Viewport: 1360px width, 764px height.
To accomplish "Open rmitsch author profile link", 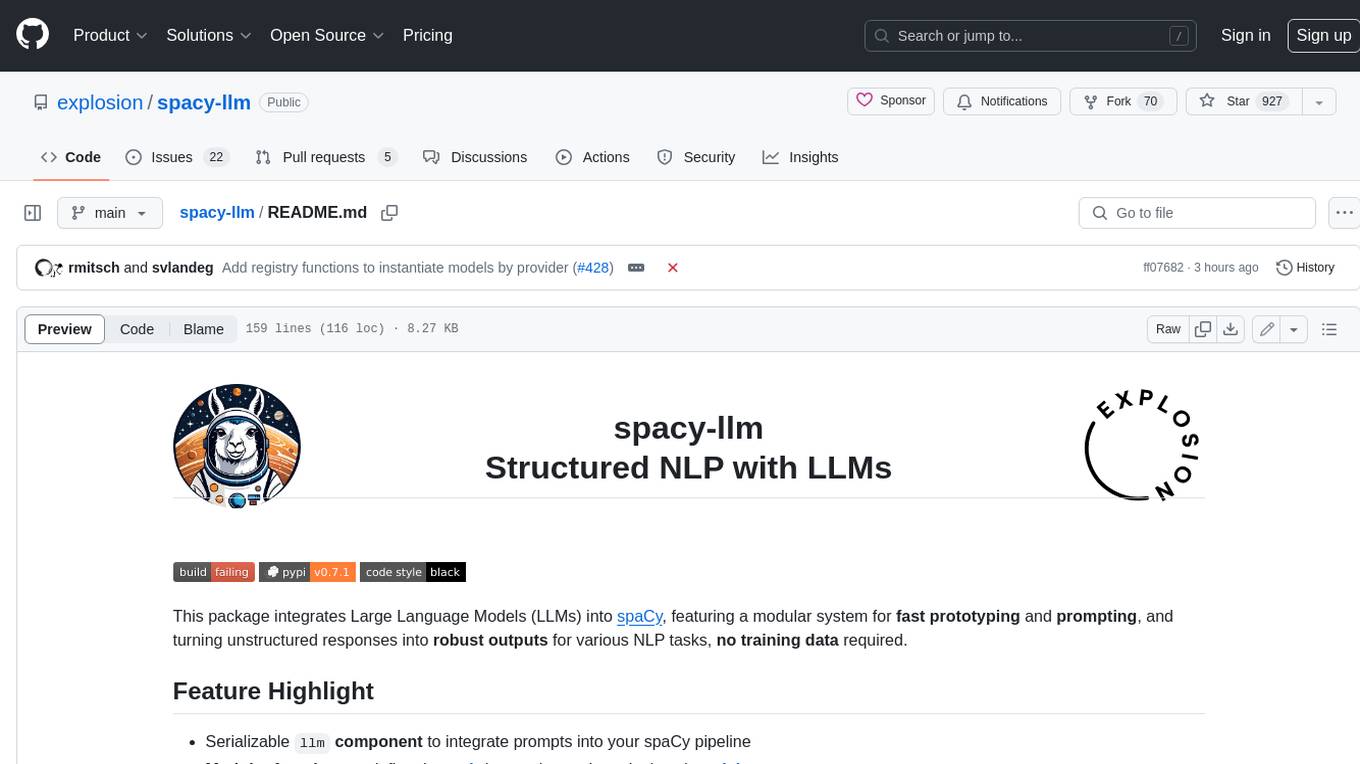I will click(94, 268).
